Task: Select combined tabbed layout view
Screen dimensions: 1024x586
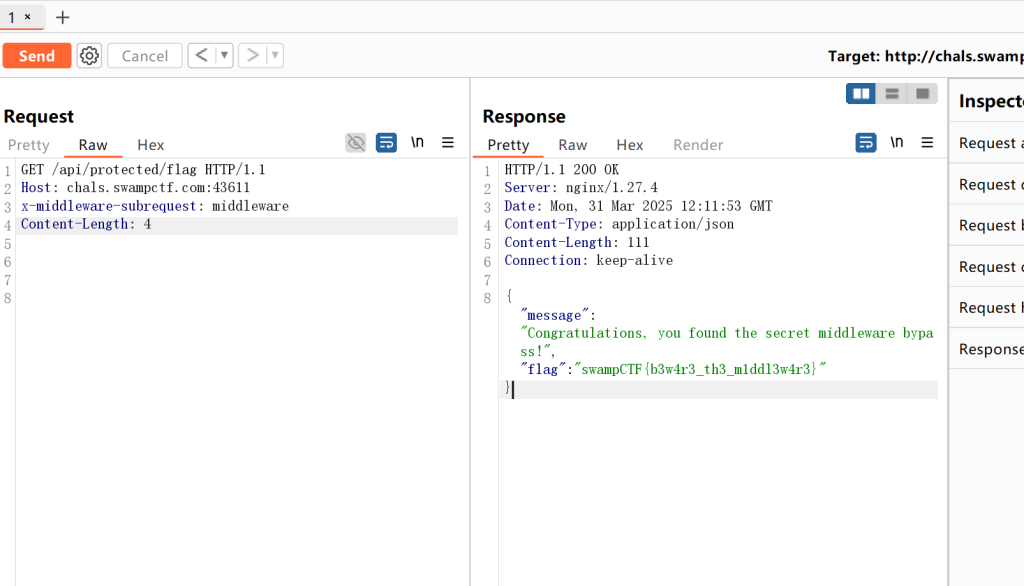Action: tap(922, 94)
